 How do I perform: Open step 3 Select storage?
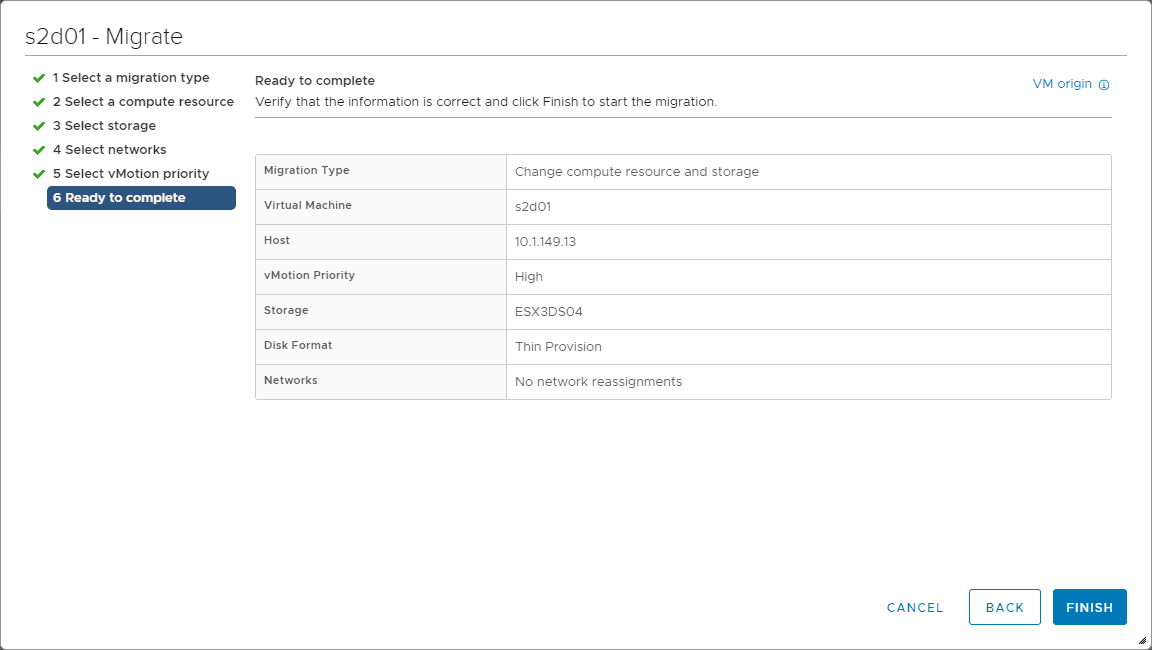[104, 126]
